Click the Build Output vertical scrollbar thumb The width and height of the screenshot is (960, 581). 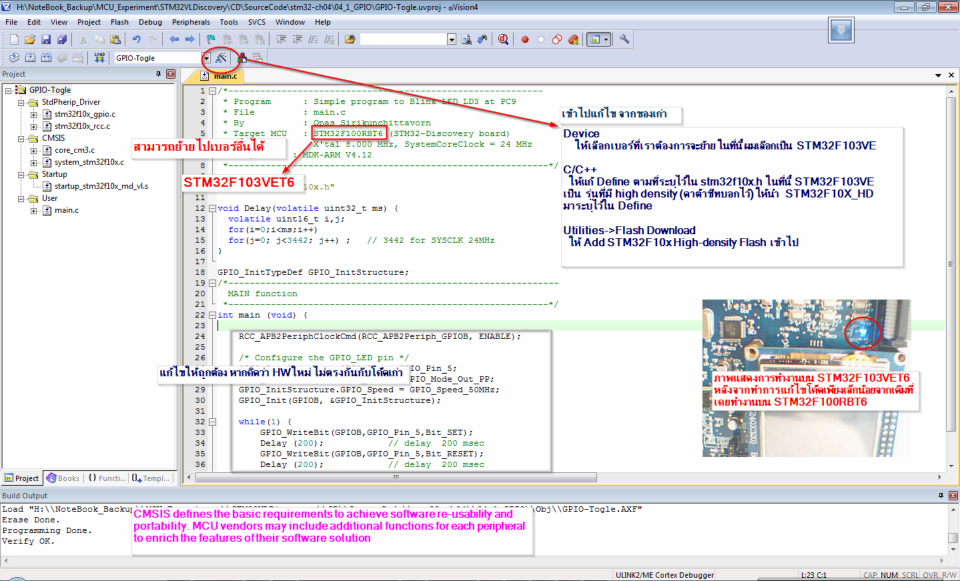tap(953, 538)
